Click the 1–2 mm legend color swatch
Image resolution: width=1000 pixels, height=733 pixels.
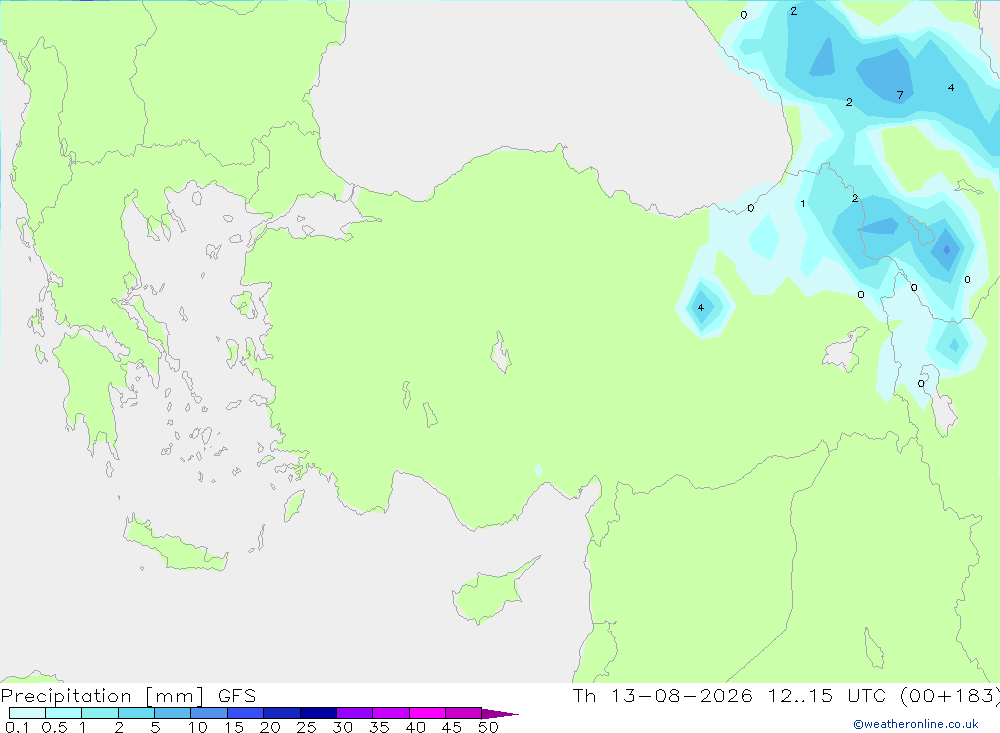pyautogui.click(x=100, y=713)
